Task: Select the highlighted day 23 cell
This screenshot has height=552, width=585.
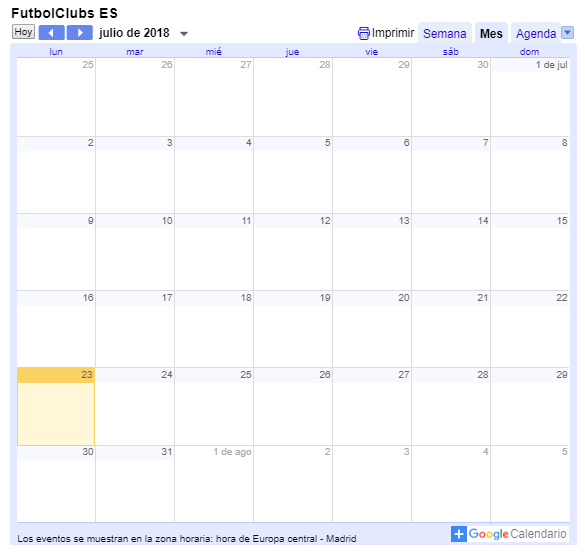Action: 56,407
